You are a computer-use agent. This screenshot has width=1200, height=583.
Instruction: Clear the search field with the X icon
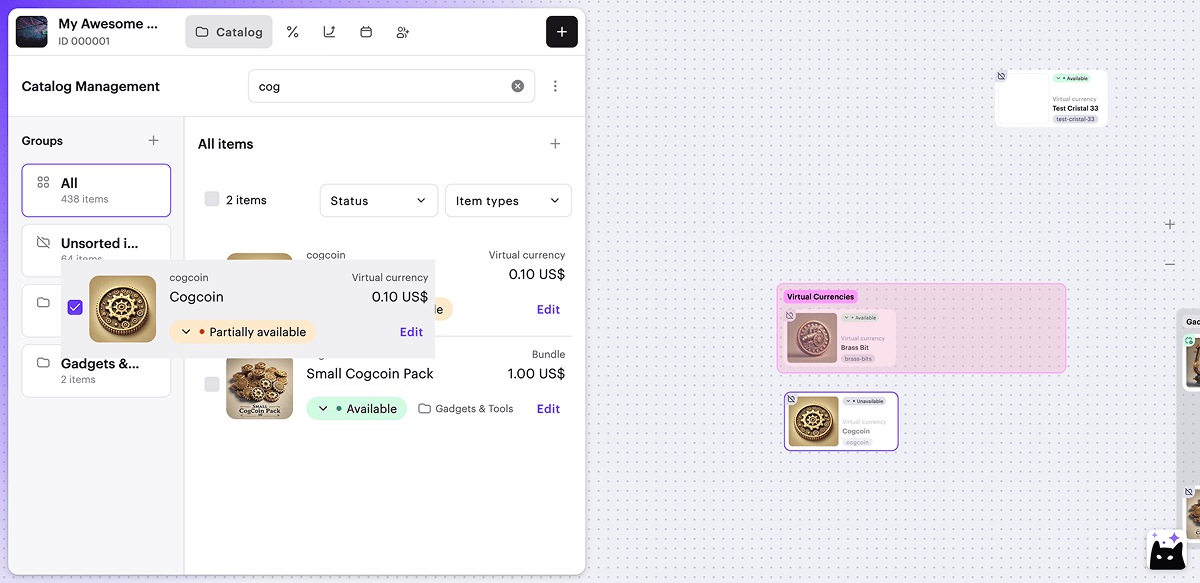(518, 86)
